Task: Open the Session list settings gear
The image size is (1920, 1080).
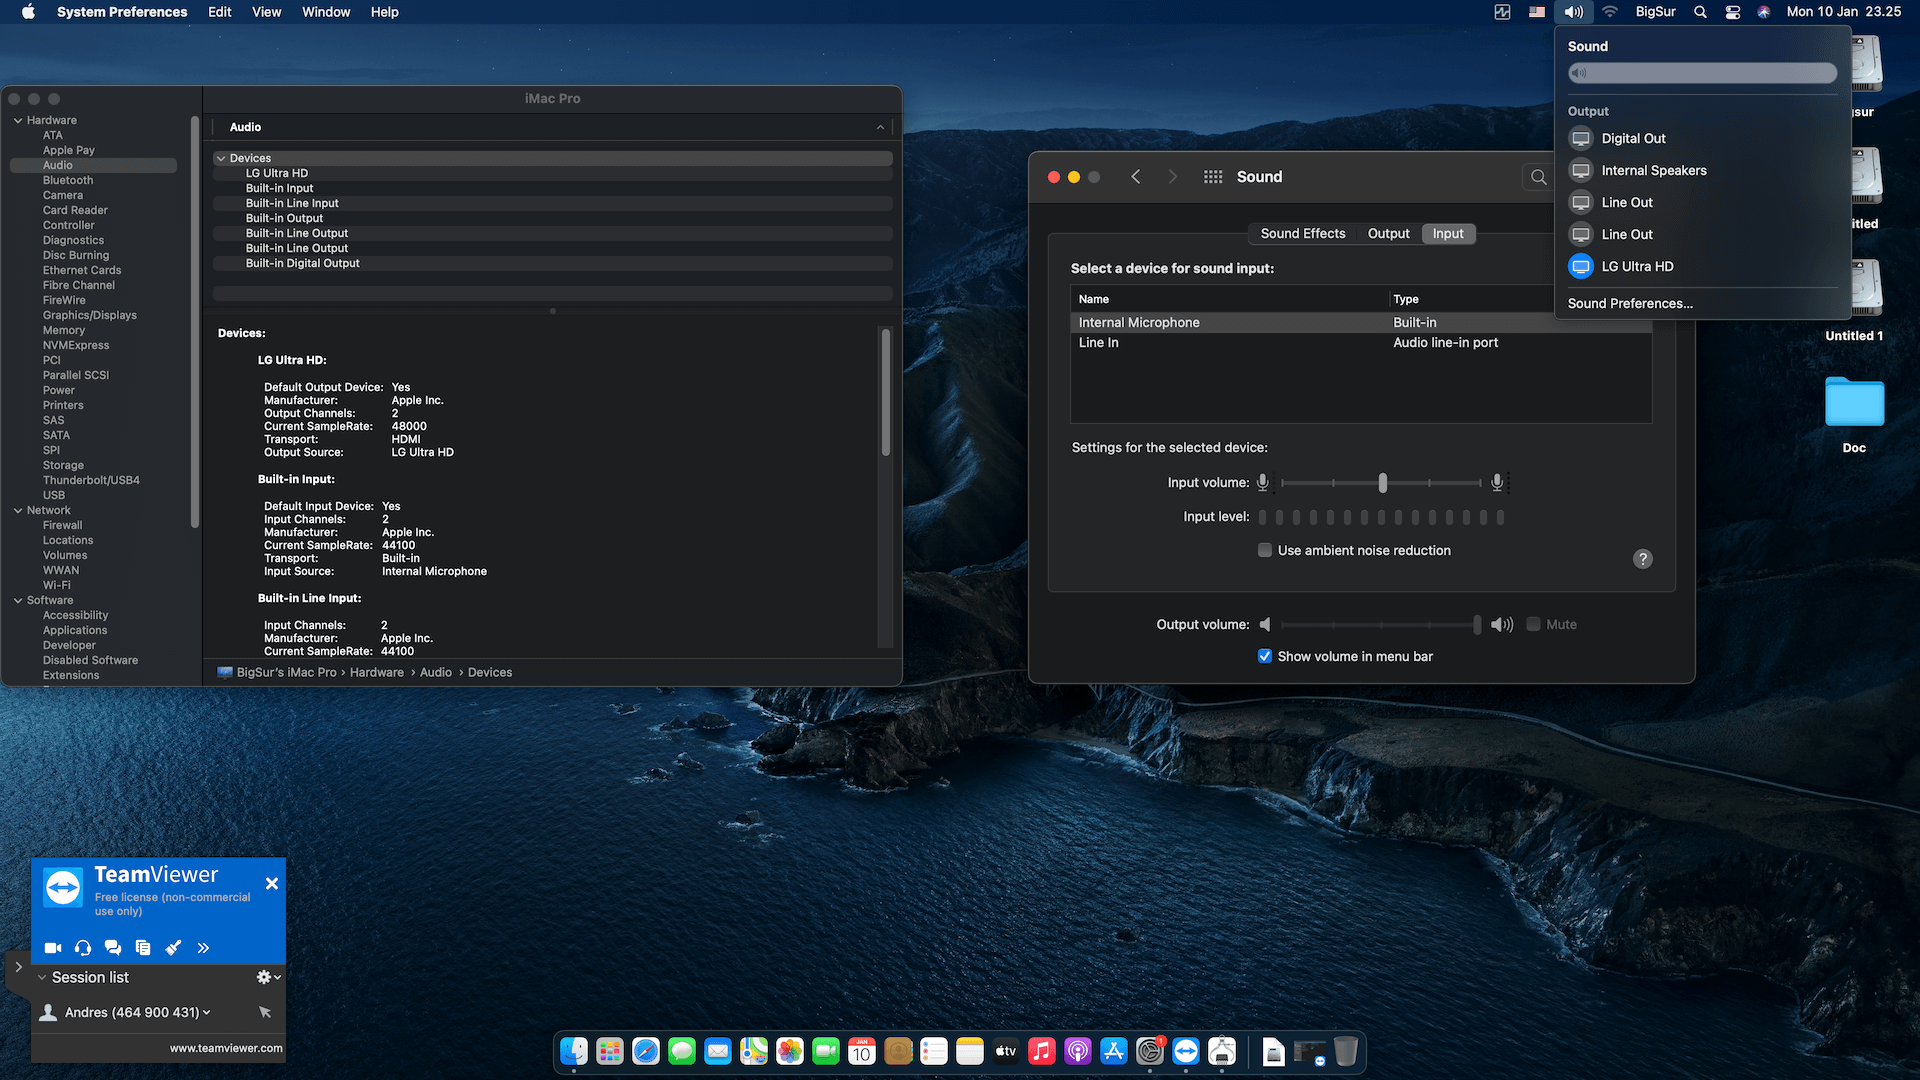Action: point(263,977)
